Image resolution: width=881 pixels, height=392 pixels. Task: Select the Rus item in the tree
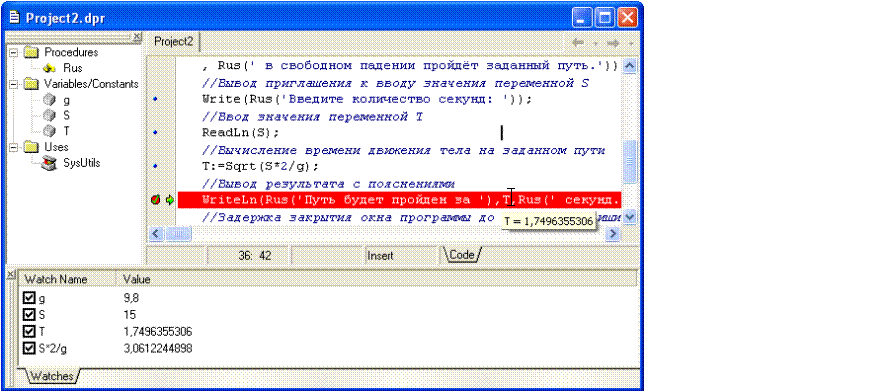73,68
